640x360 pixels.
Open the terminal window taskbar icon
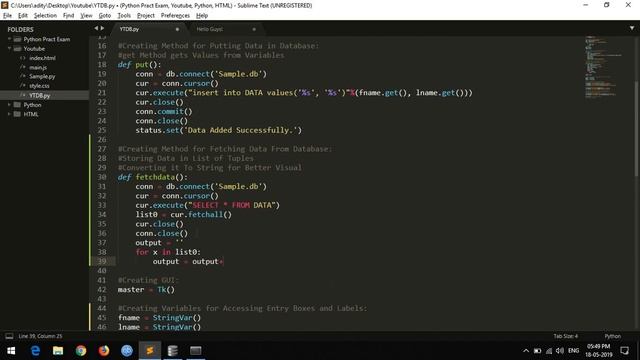tap(196, 351)
